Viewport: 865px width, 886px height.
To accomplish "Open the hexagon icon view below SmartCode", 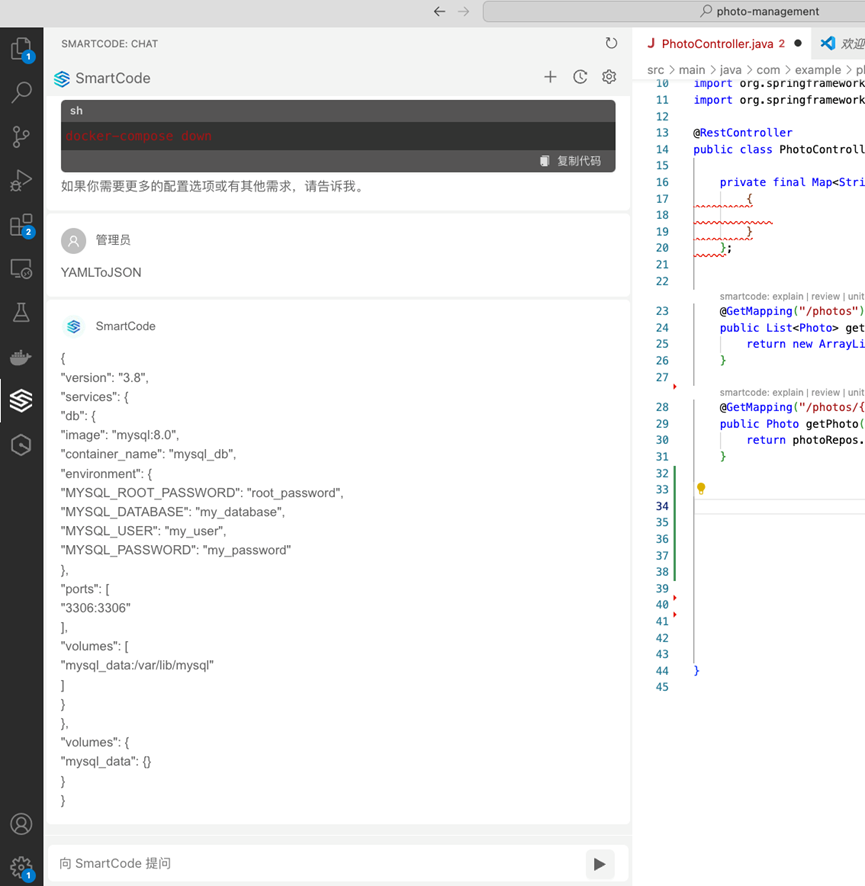I will click(x=21, y=445).
